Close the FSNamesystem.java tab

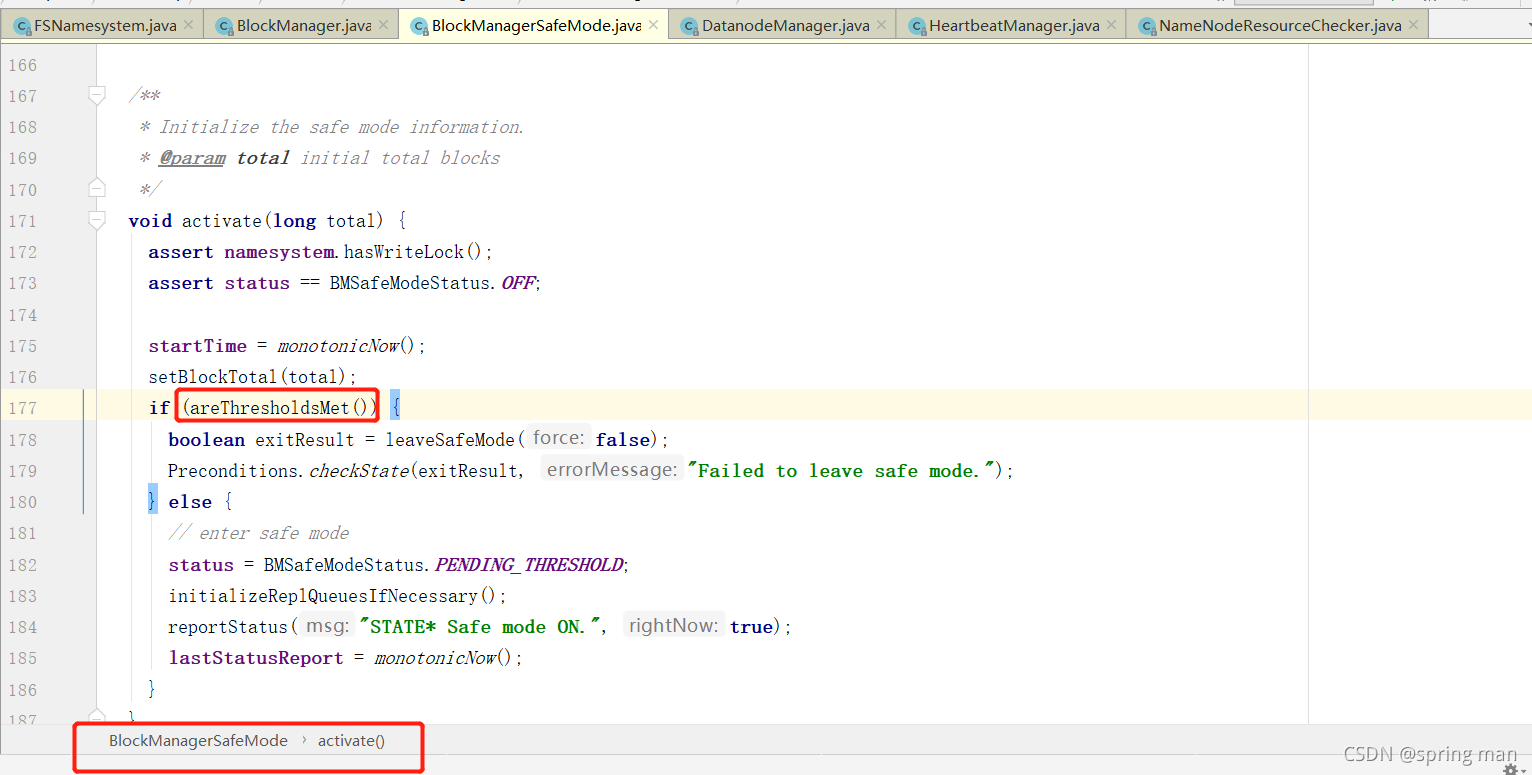[189, 26]
